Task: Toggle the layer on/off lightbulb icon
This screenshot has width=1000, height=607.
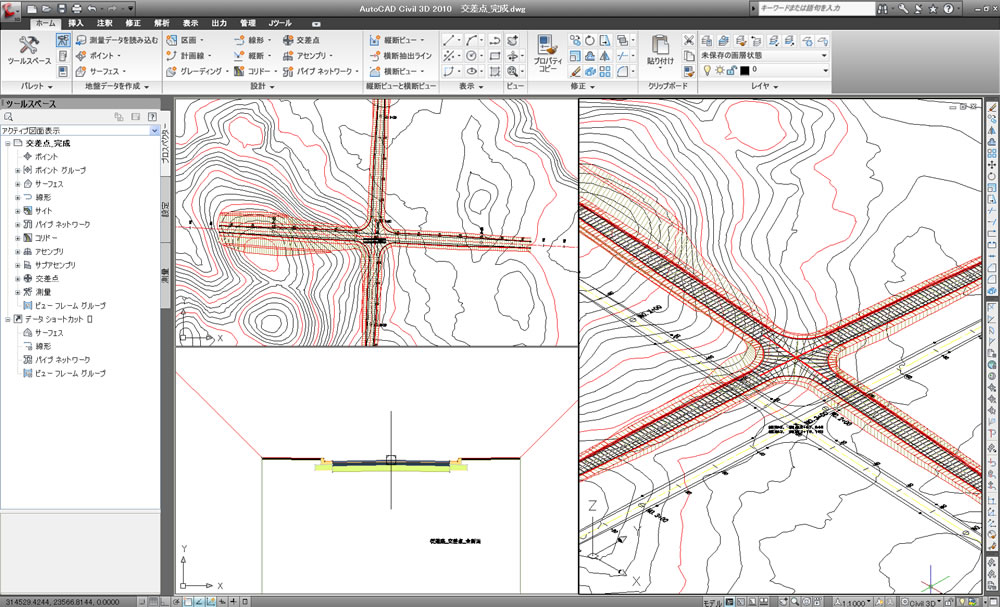Action: pos(707,70)
